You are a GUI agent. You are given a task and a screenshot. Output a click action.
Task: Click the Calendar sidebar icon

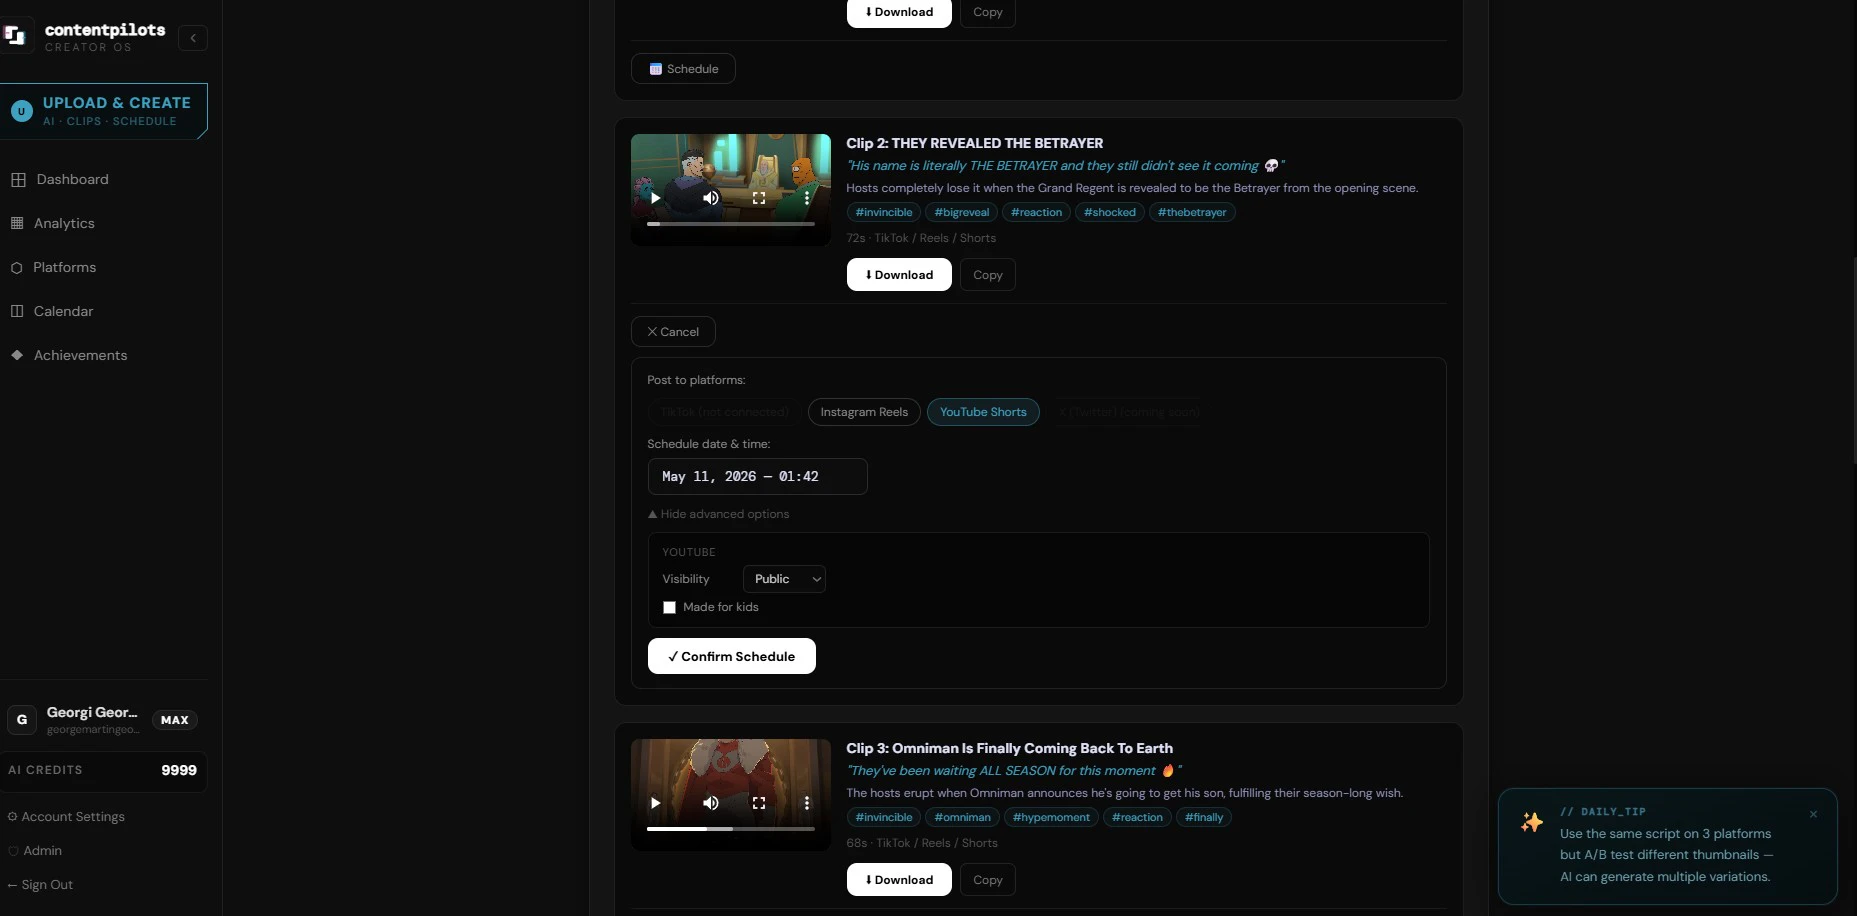coord(17,311)
